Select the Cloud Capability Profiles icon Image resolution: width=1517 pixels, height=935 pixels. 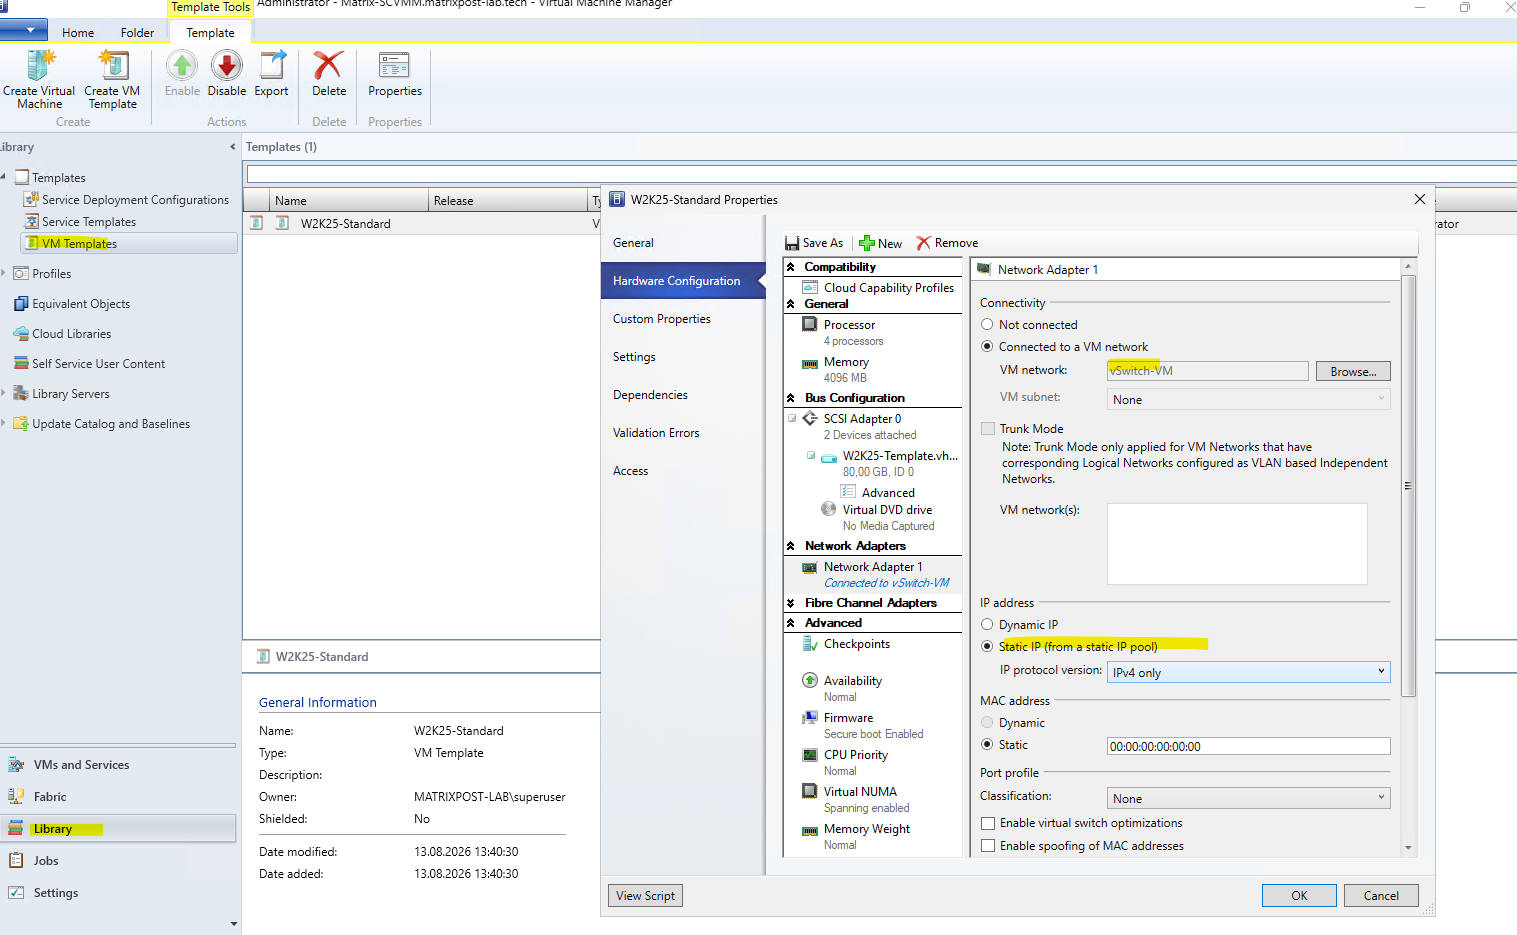(x=810, y=288)
